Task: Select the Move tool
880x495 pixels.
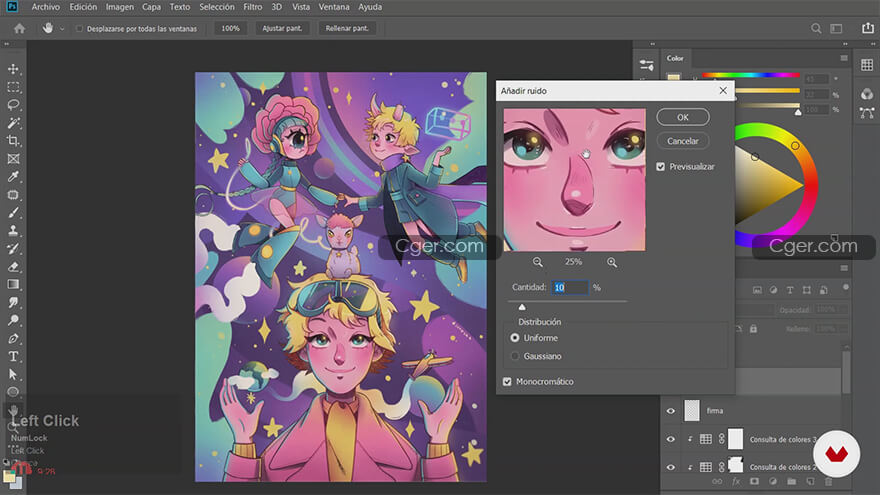Action: click(x=13, y=69)
